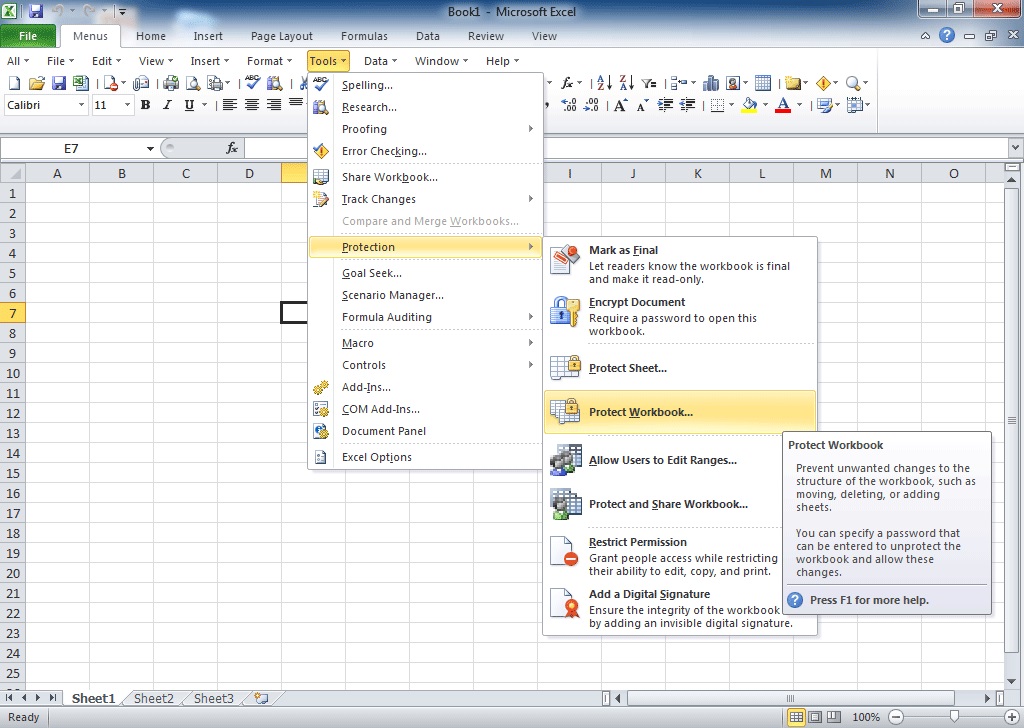Click the Sort A to Z ascending icon

606,83
